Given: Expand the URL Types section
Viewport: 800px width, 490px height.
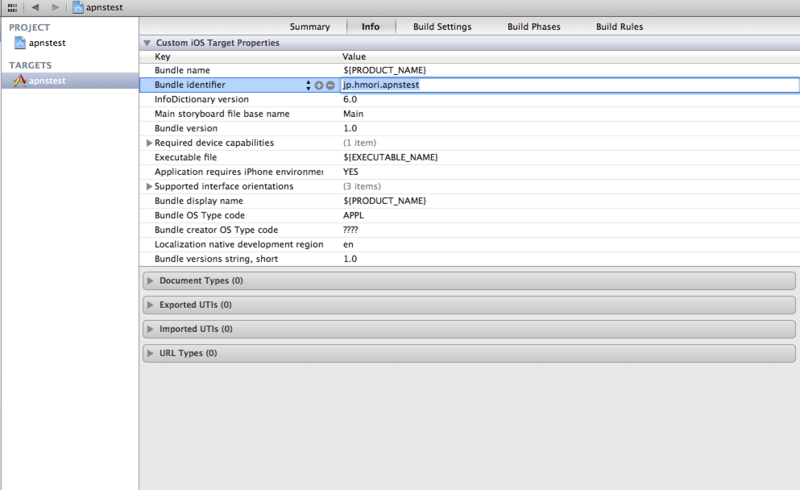Looking at the screenshot, I should pos(150,353).
